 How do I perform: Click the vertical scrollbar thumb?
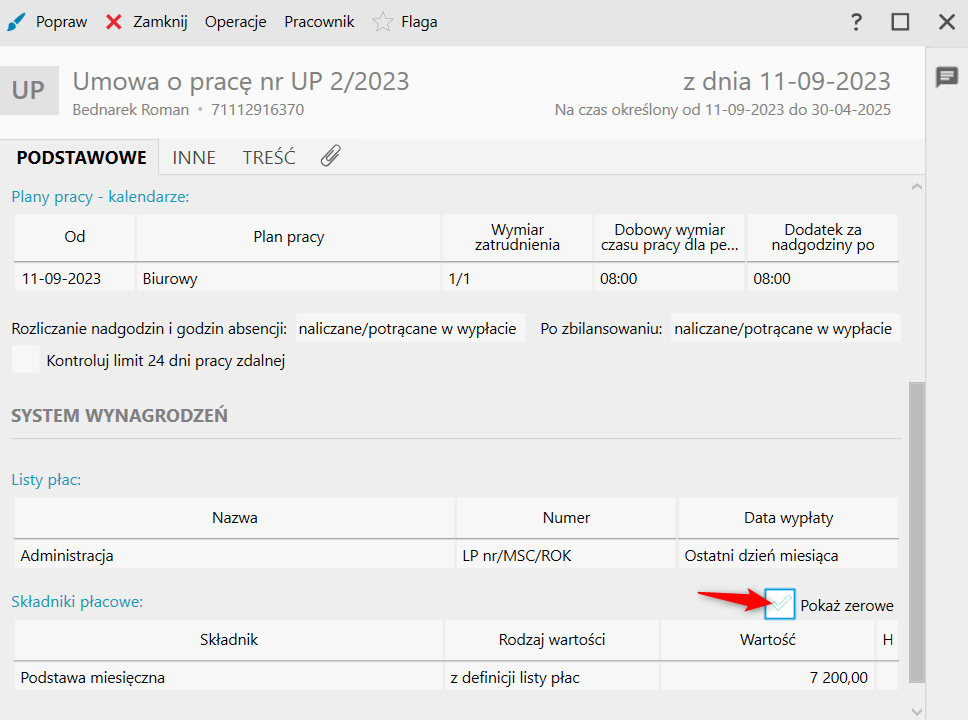pyautogui.click(x=917, y=532)
